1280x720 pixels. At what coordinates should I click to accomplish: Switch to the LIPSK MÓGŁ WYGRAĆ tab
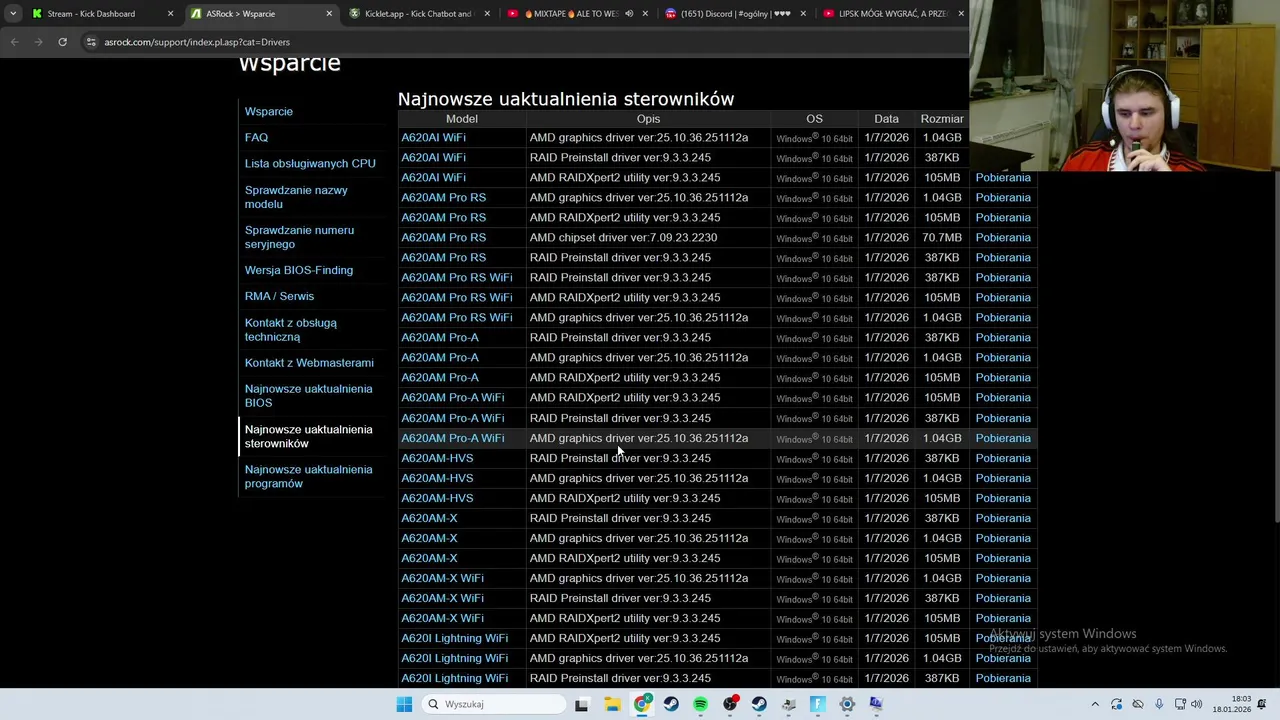click(893, 14)
